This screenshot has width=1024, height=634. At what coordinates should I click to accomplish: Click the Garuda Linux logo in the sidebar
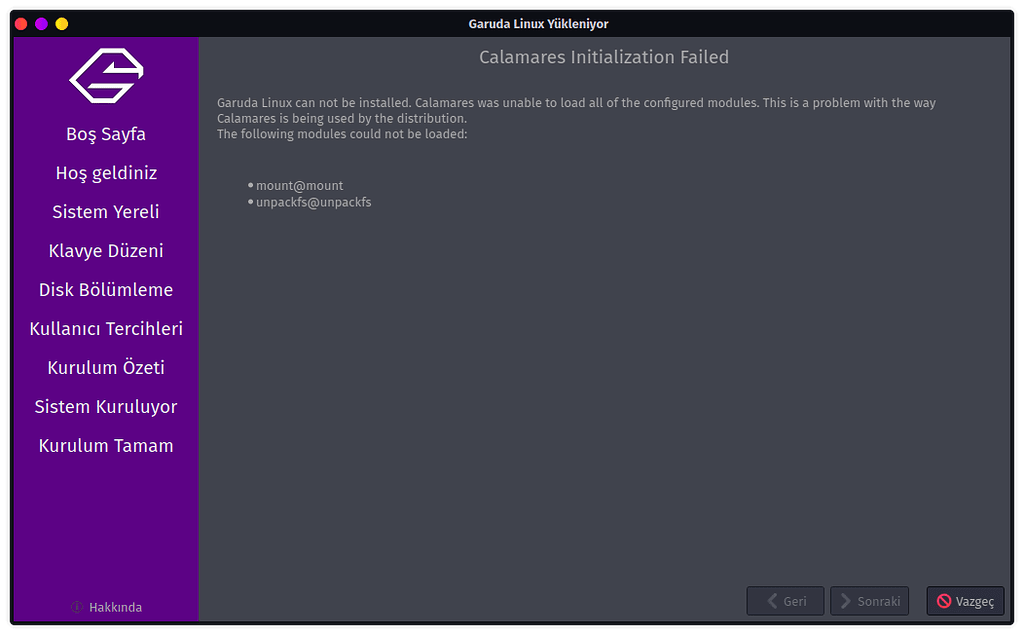pos(105,75)
